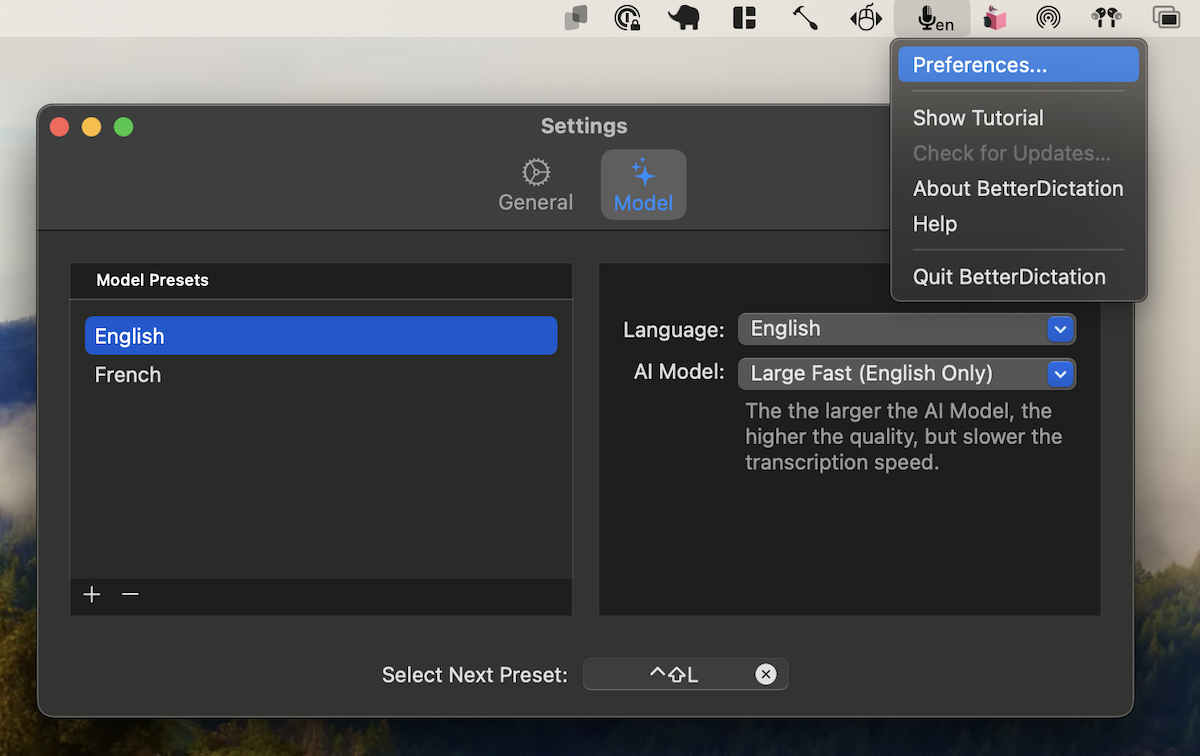Choose Preferences... from the menu

coord(1018,65)
